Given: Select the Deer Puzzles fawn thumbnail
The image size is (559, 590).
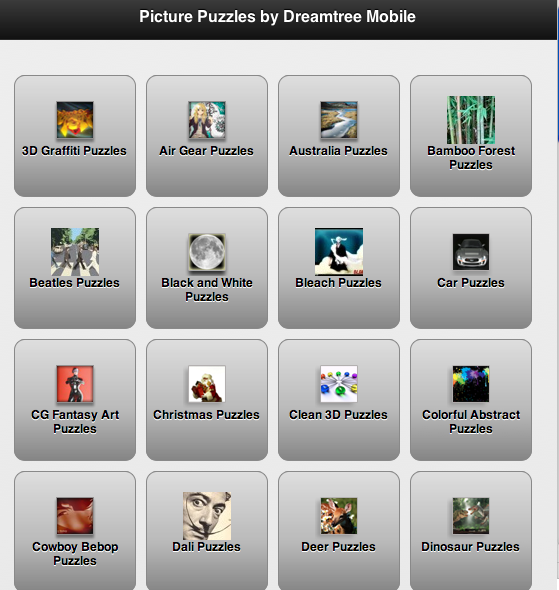Looking at the screenshot, I should point(339,516).
